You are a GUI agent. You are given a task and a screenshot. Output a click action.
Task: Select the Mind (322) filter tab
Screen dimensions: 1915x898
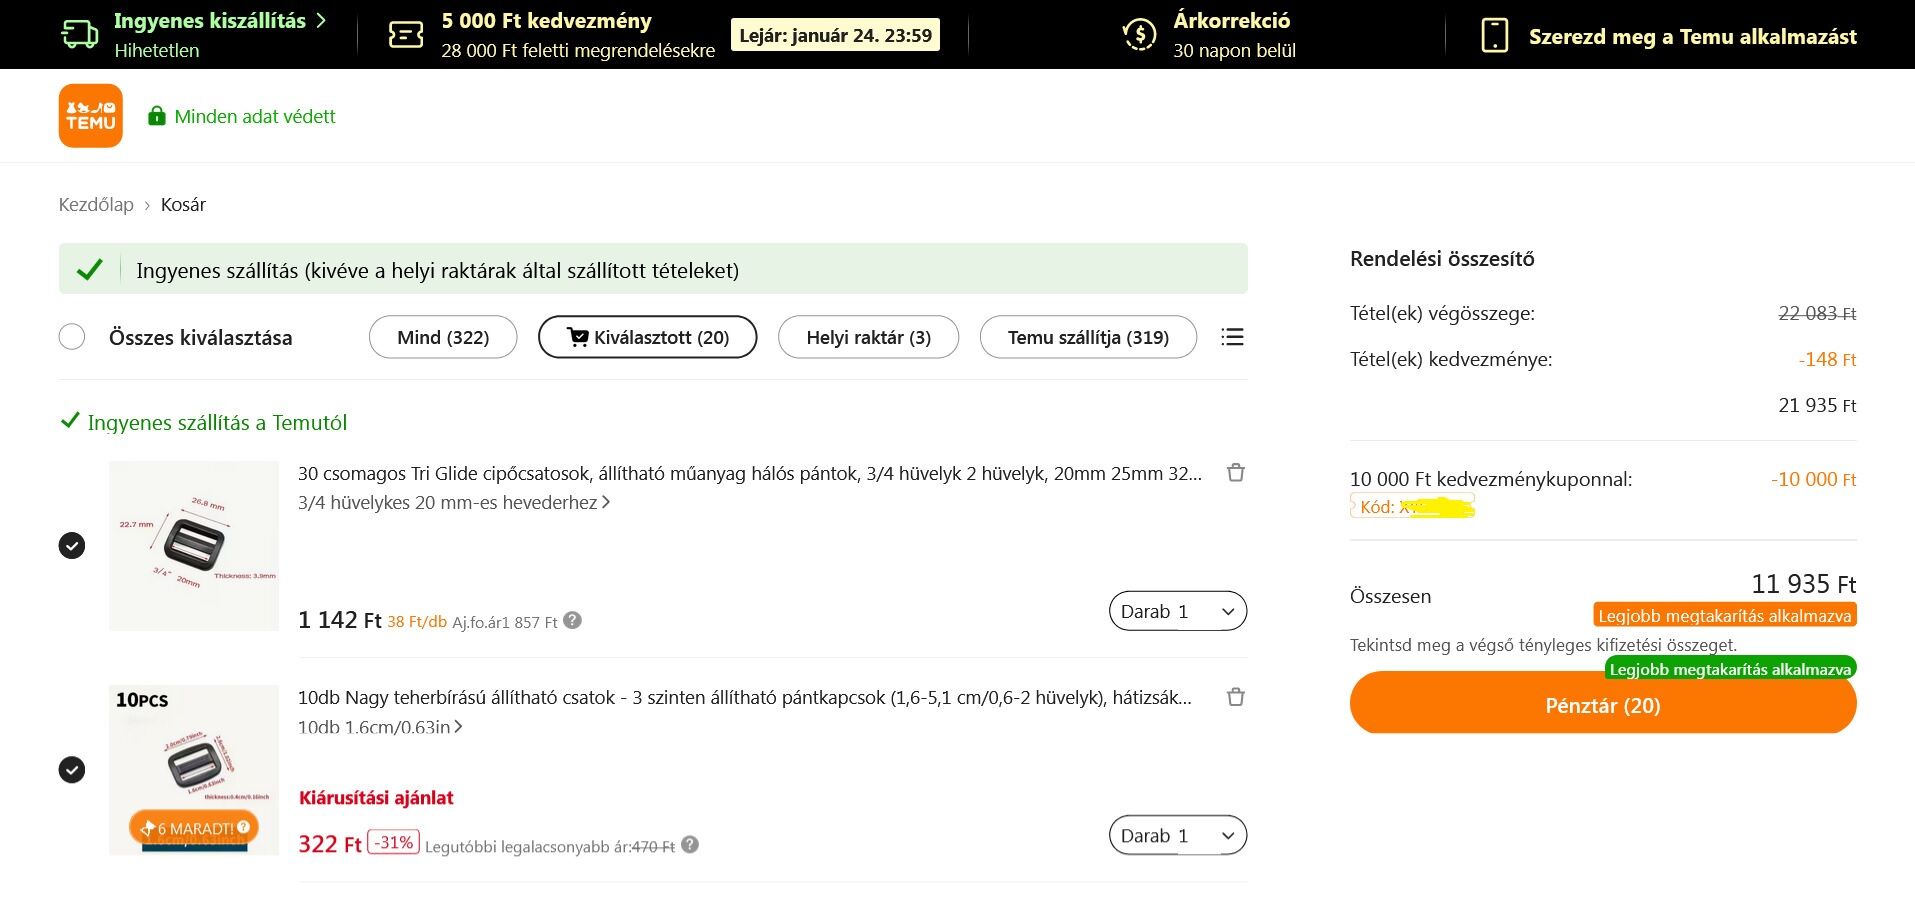(x=443, y=337)
